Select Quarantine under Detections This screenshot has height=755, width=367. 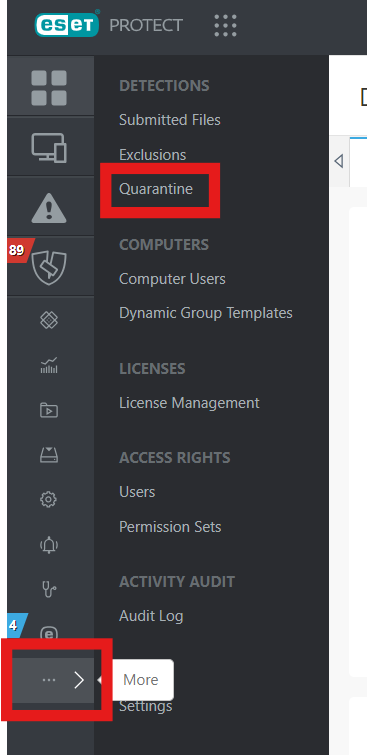coord(156,189)
